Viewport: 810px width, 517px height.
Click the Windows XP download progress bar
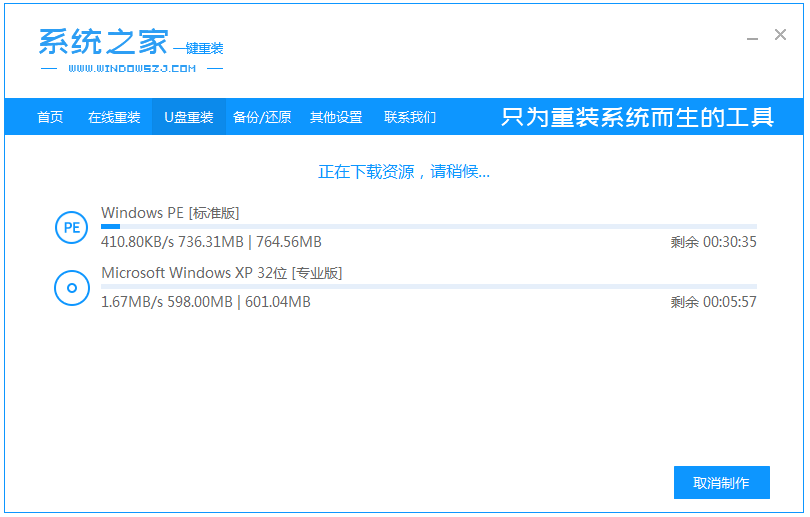pos(428,287)
